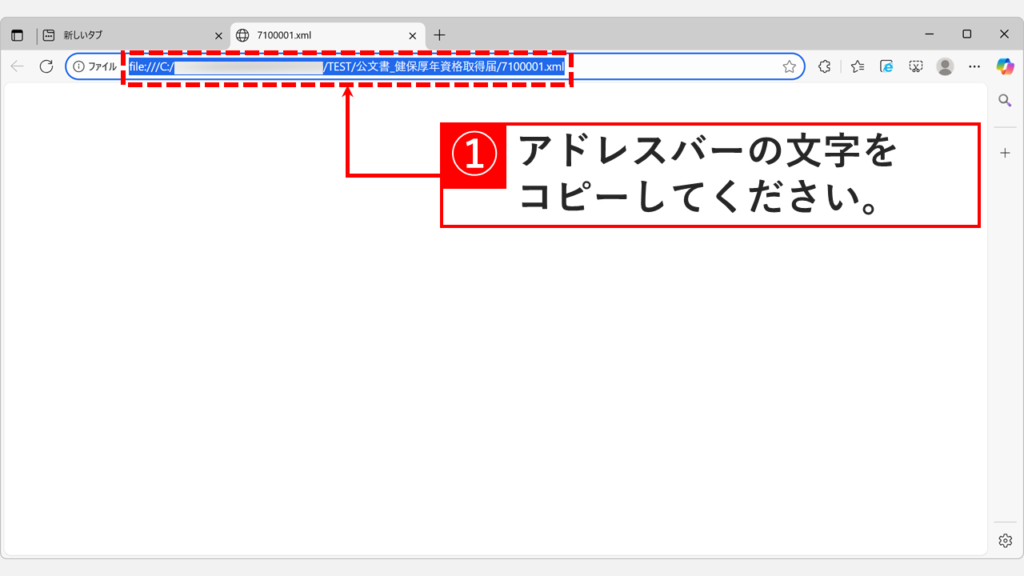Image resolution: width=1024 pixels, height=576 pixels.
Task: Open the Extensions menu
Action: [823, 66]
